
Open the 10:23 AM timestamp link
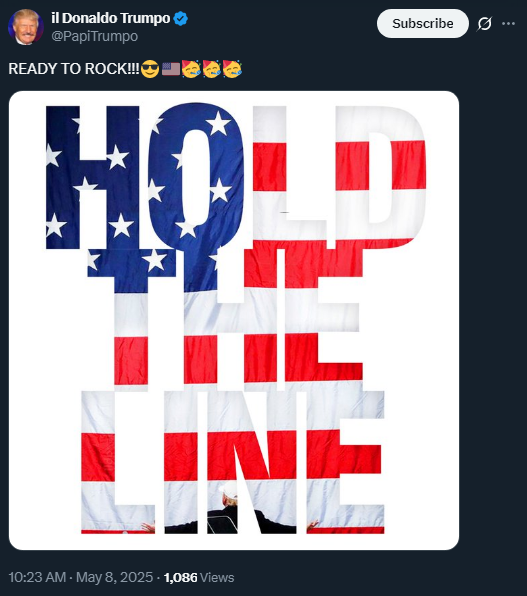pyautogui.click(x=37, y=577)
